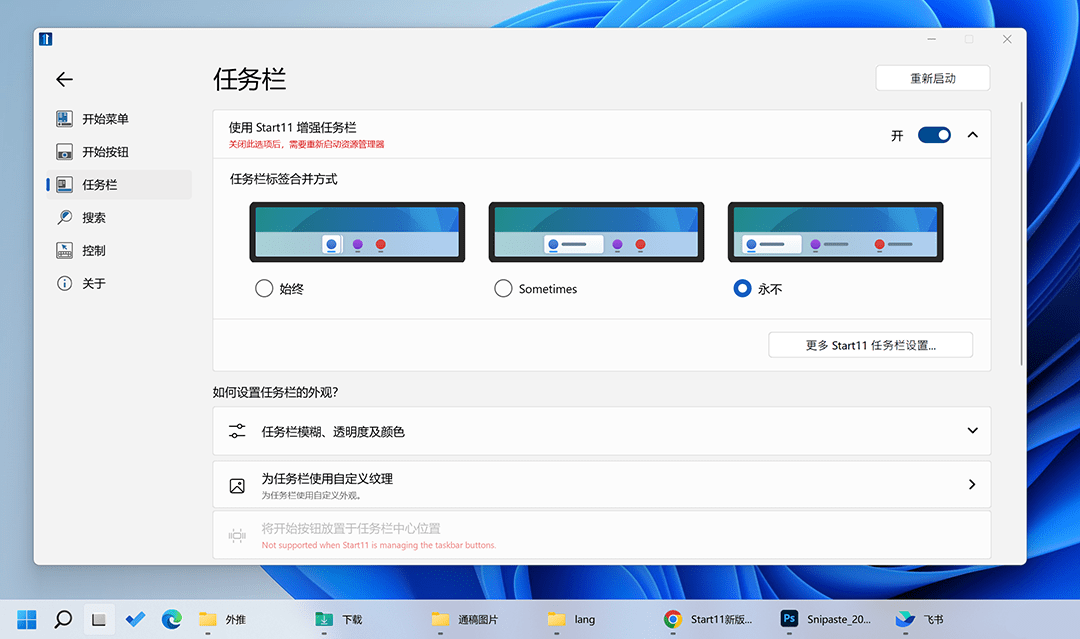Click the 开始菜单 sidebar icon
This screenshot has height=639, width=1080.
64,119
